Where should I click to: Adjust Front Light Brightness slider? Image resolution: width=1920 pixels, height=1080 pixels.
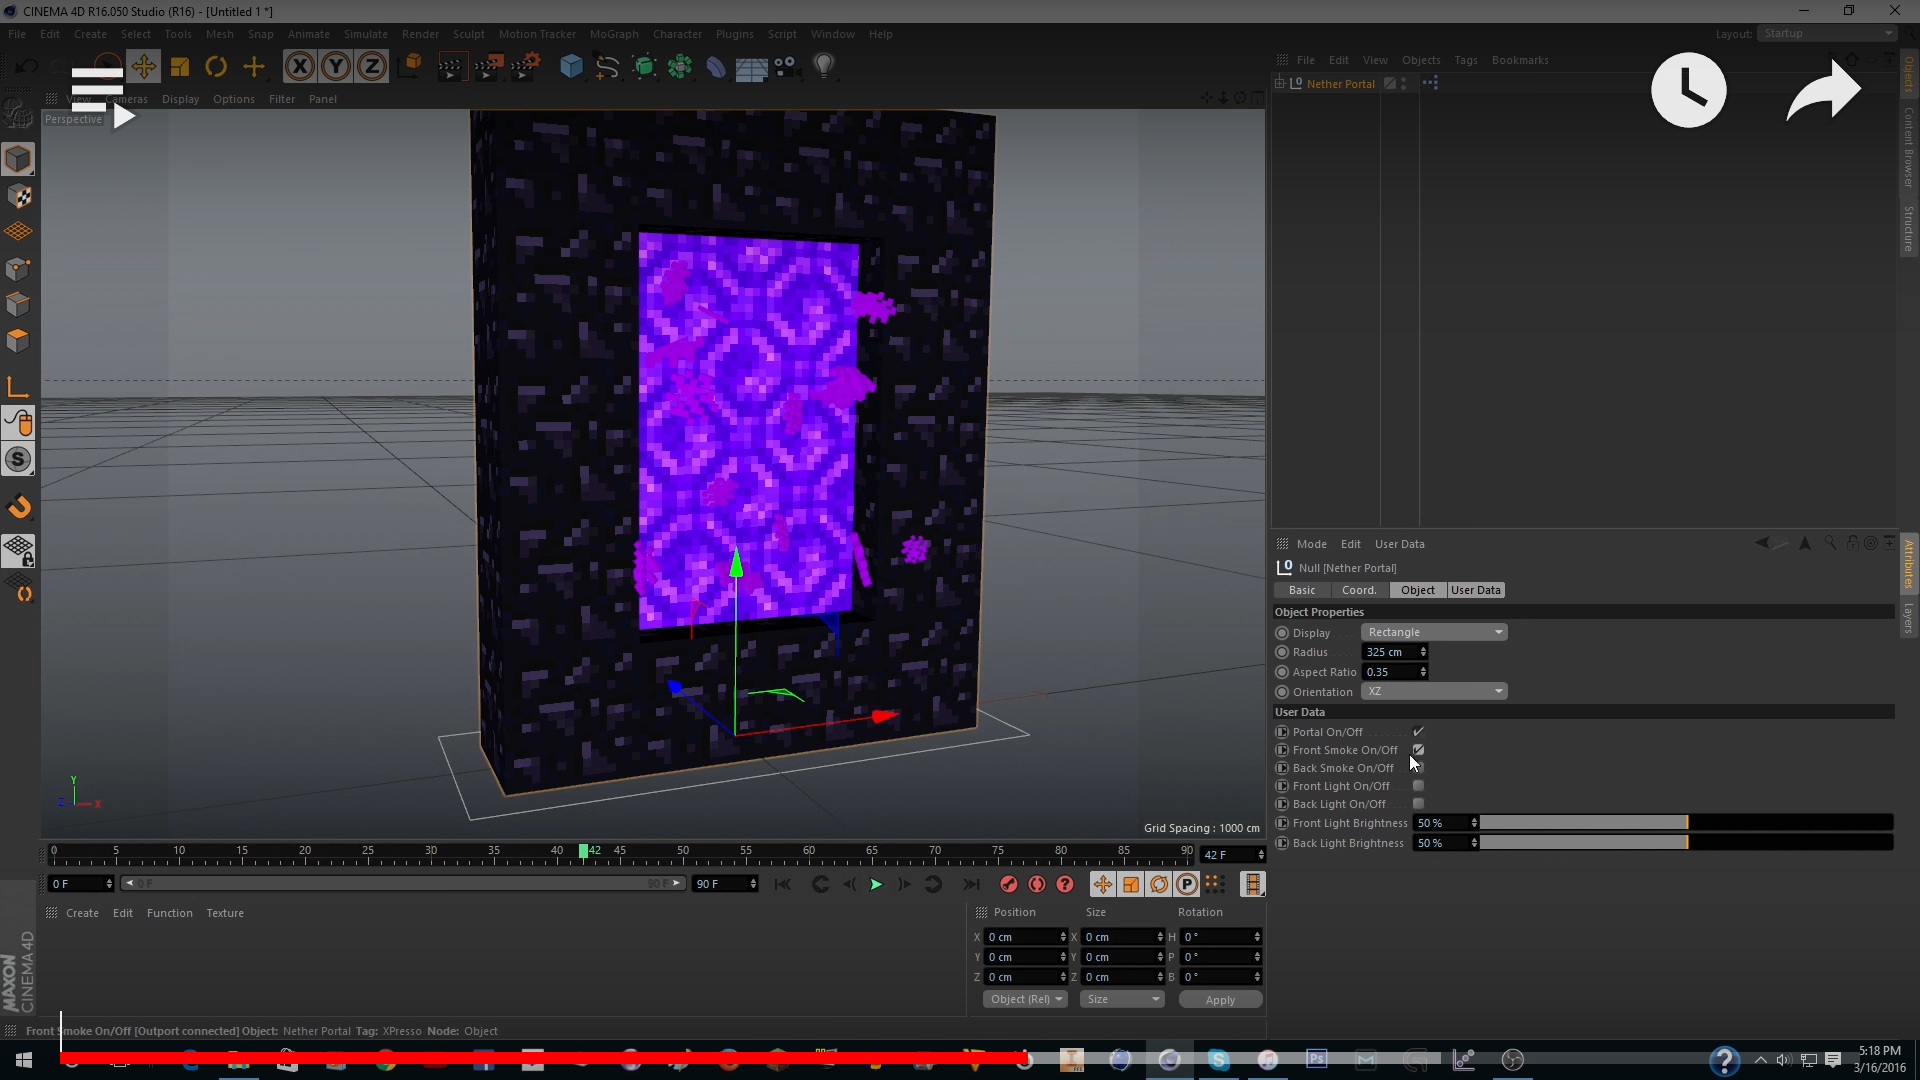pos(1686,823)
